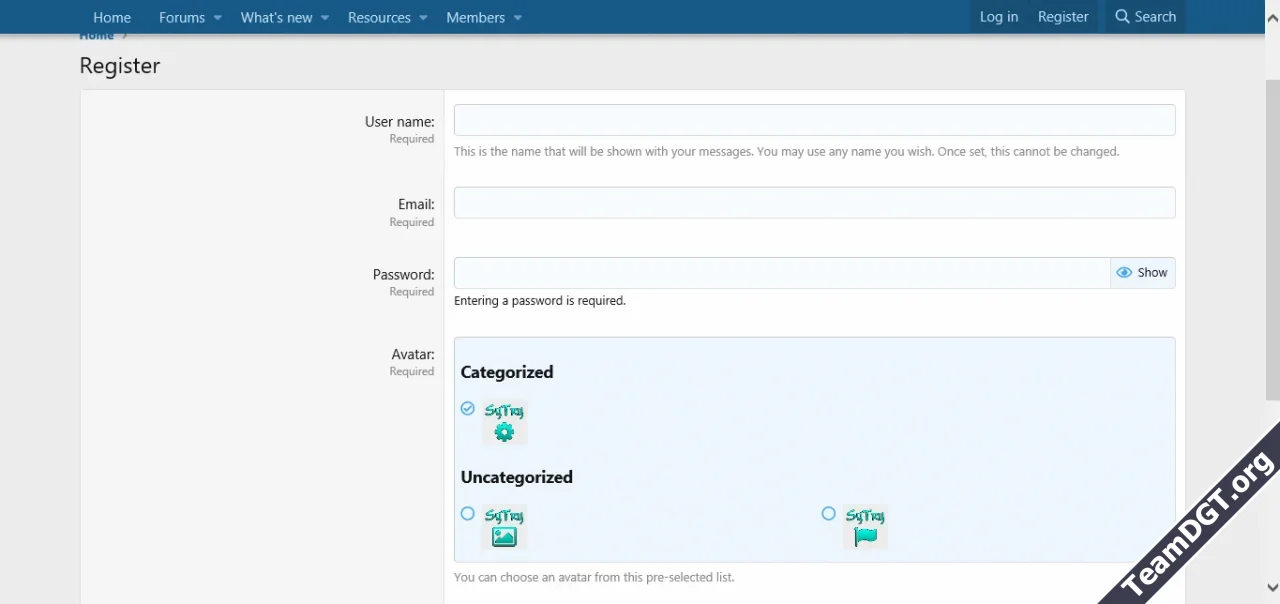1280x604 pixels.
Task: Click the eye icon in Password field
Action: click(1124, 273)
